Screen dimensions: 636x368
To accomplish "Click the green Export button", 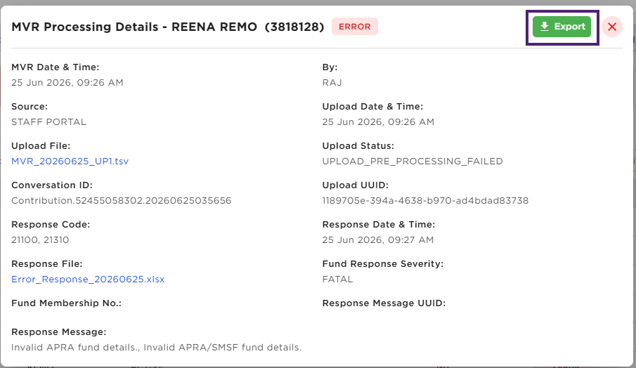I will (562, 27).
